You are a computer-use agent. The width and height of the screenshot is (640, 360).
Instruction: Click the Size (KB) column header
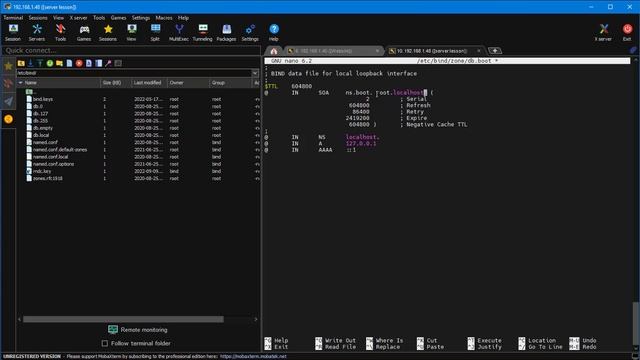(x=115, y=83)
